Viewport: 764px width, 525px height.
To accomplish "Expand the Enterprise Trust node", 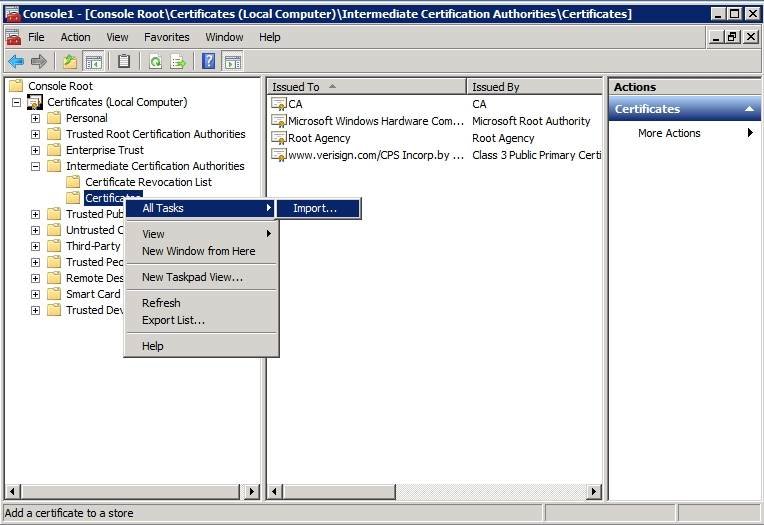I will (35, 151).
